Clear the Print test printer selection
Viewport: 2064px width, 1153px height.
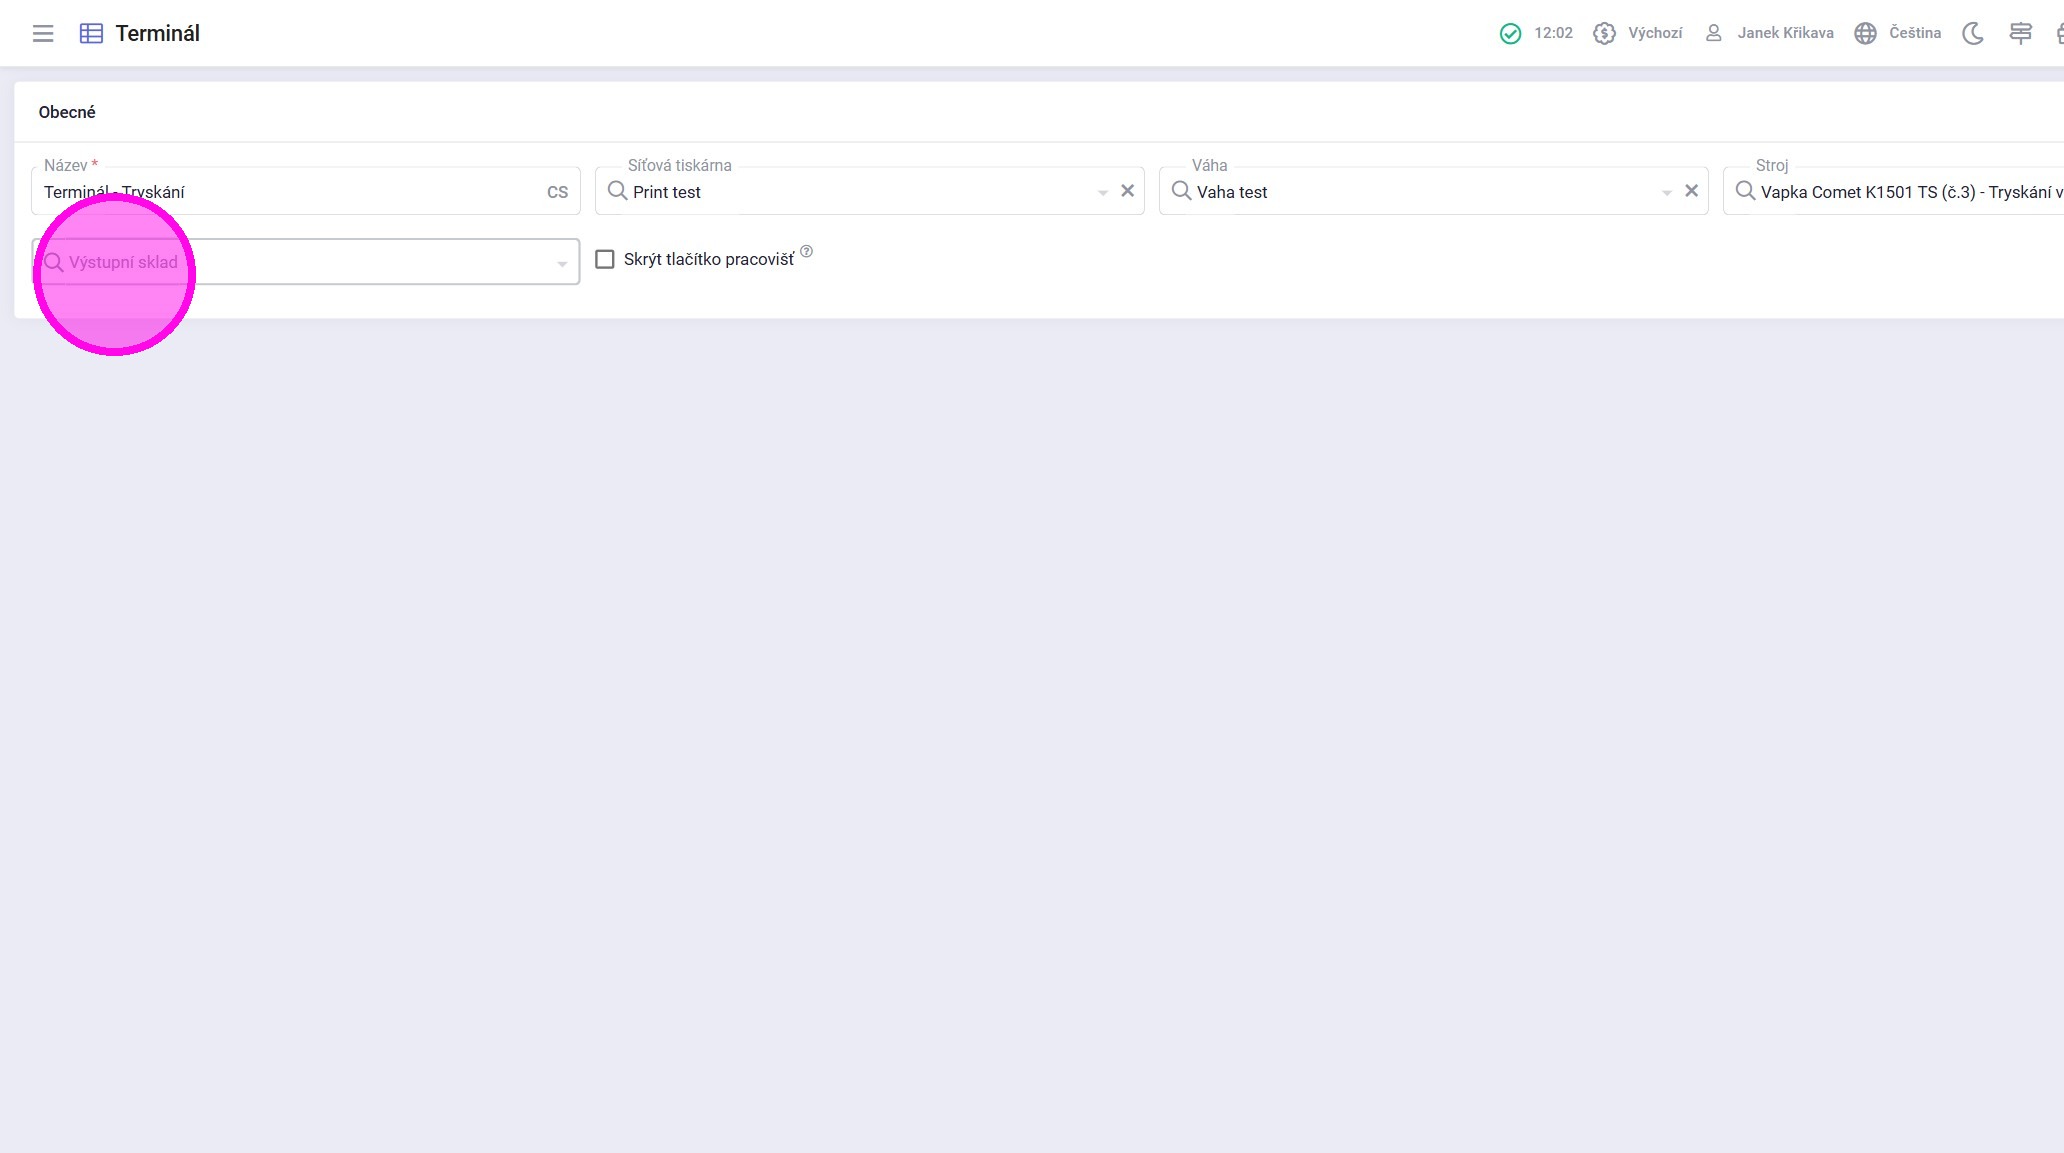[1127, 191]
